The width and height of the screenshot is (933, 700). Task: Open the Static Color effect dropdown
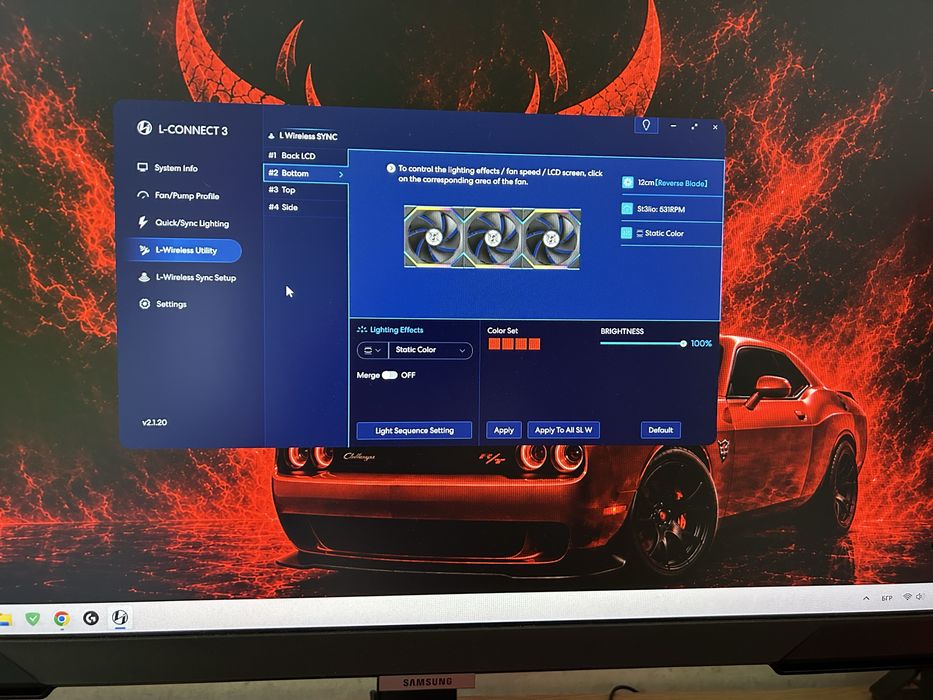click(x=430, y=350)
